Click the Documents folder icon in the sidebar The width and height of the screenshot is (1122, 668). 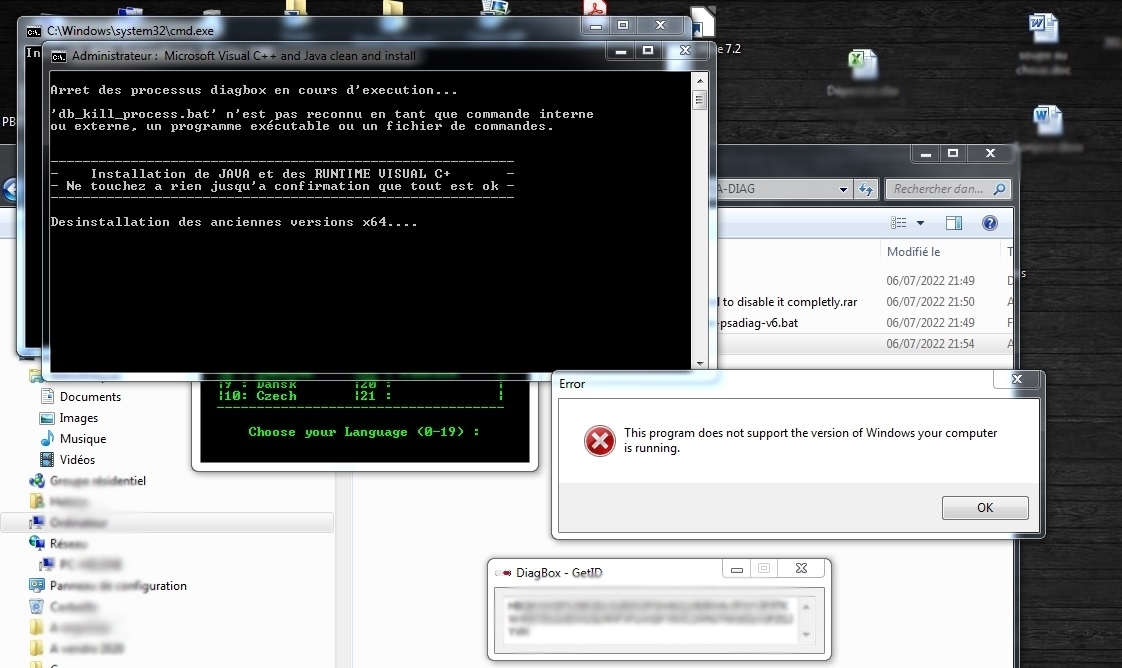pyautogui.click(x=47, y=396)
